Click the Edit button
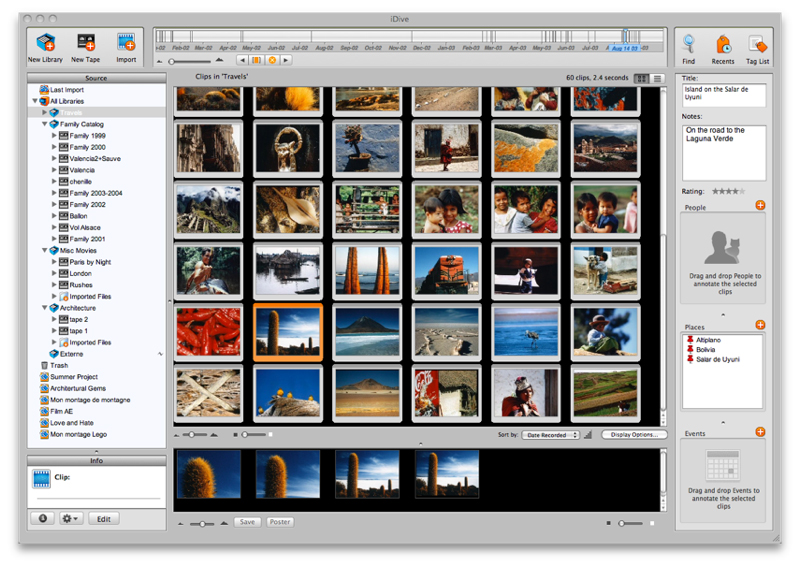Screen dimensions: 800x568 tap(104, 518)
